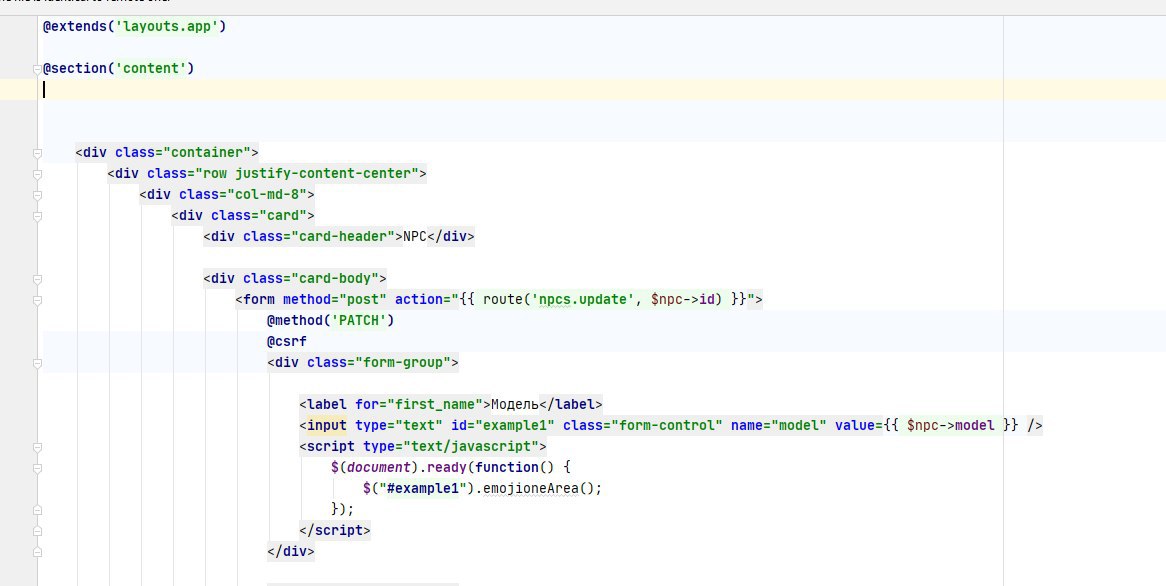Image resolution: width=1166 pixels, height=586 pixels.
Task: Click the "row justify-content-center" class value
Action: point(306,173)
